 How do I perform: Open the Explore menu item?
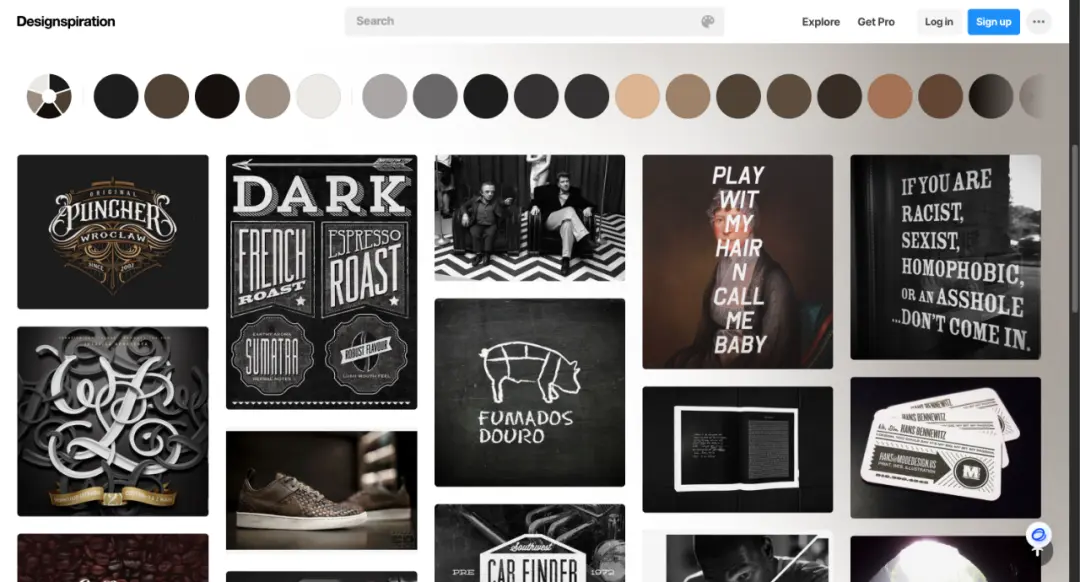pos(820,22)
